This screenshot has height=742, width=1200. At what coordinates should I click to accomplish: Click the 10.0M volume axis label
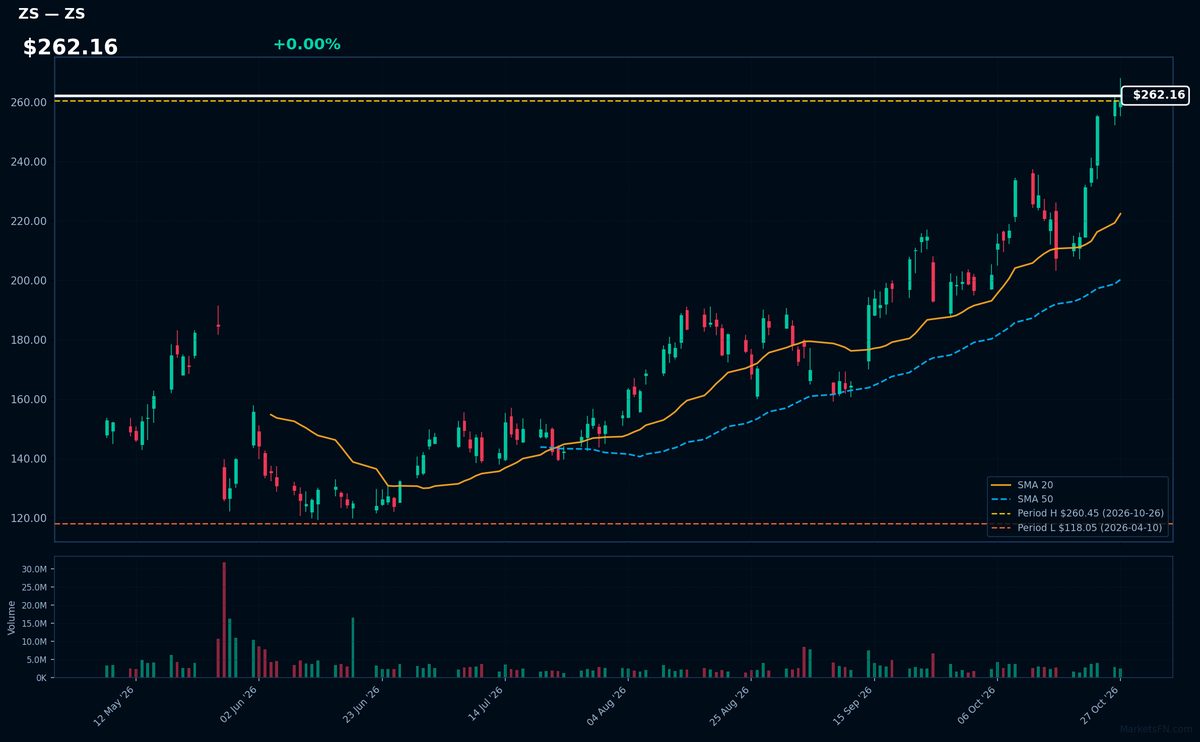pos(35,641)
